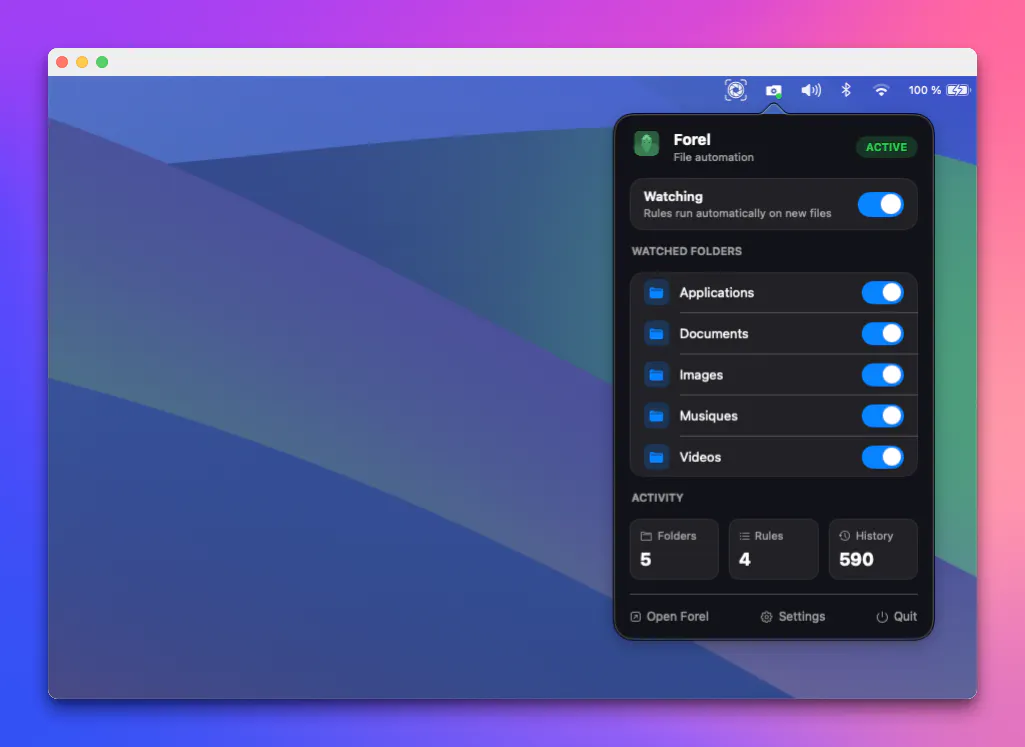
Task: Click the Documents folder icon
Action: click(656, 334)
